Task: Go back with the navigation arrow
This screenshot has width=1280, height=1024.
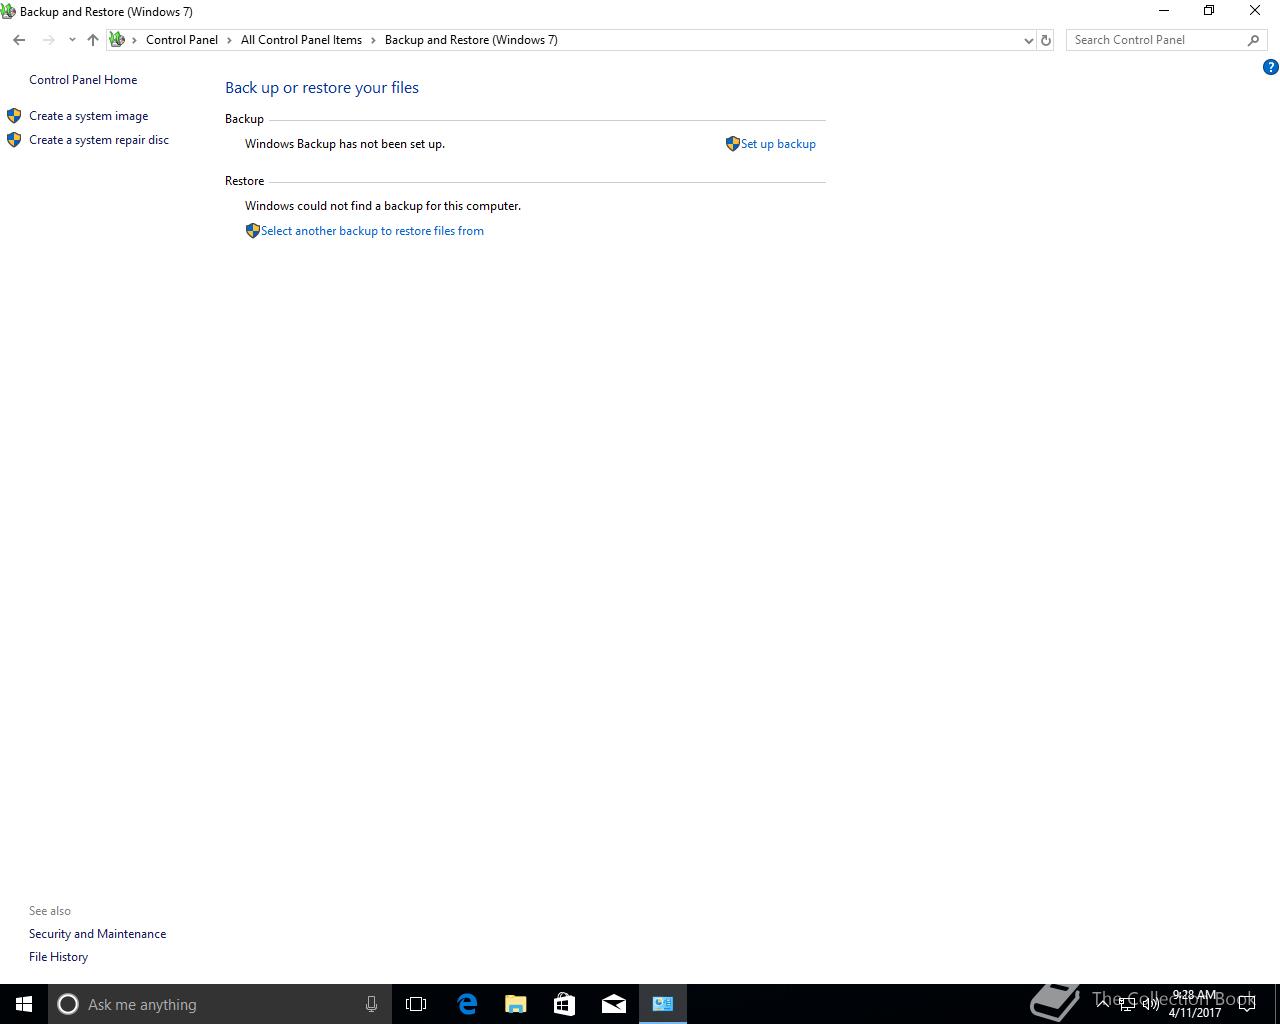Action: [x=19, y=40]
